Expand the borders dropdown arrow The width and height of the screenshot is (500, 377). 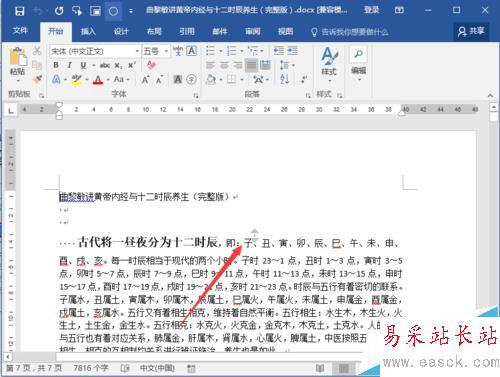pos(242,80)
